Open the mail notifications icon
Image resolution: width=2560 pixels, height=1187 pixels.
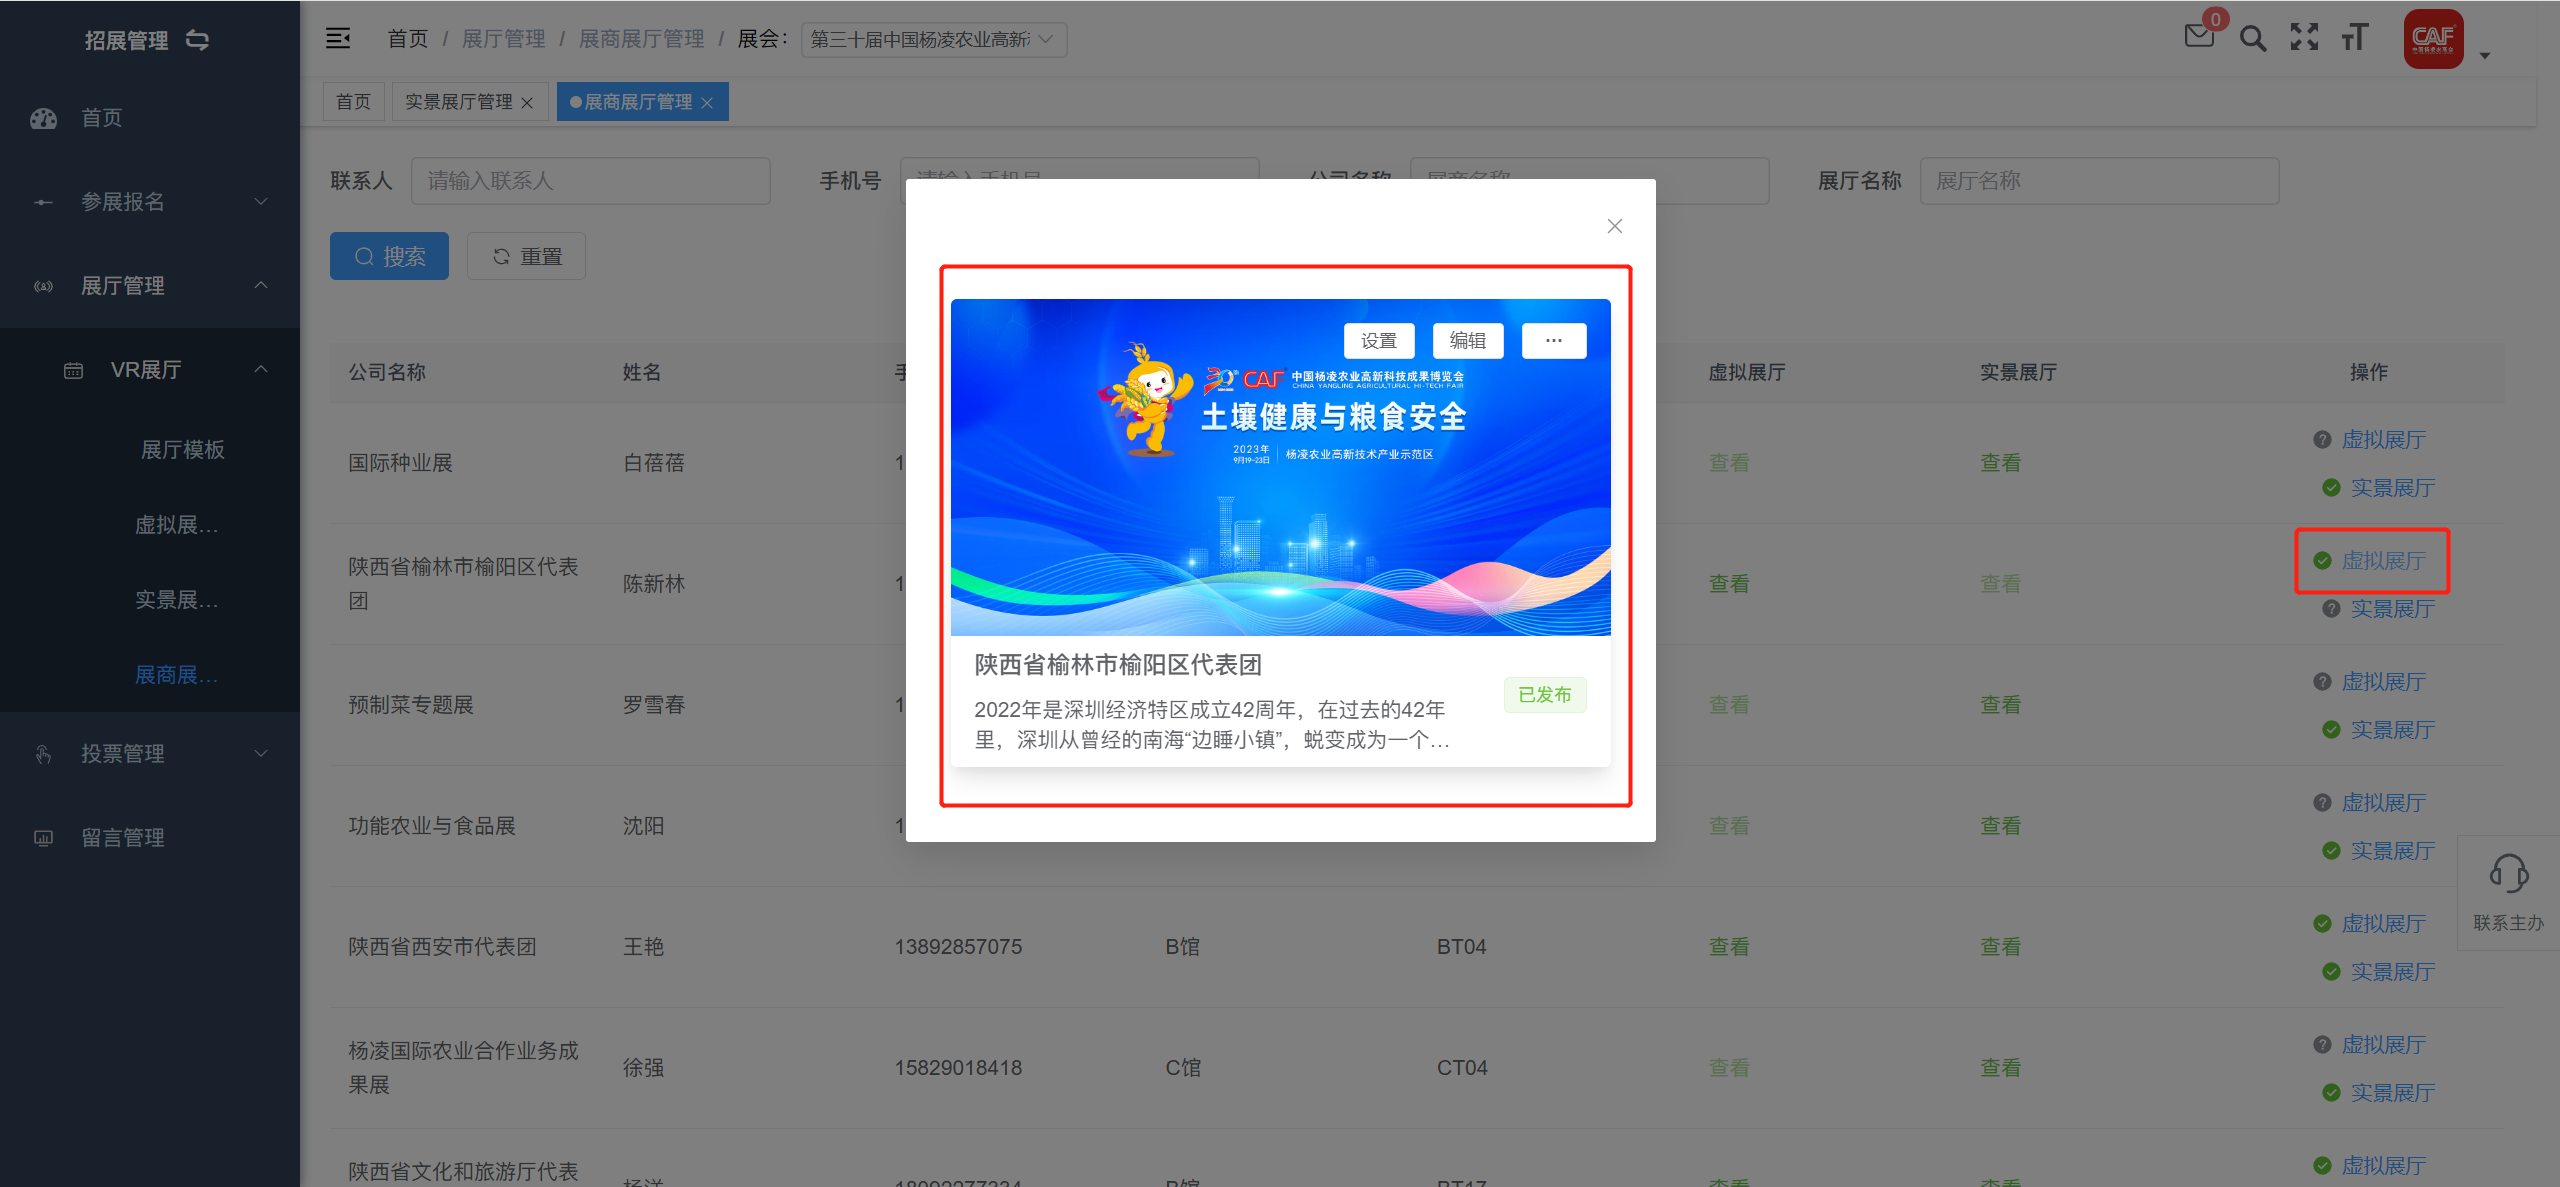[2199, 37]
